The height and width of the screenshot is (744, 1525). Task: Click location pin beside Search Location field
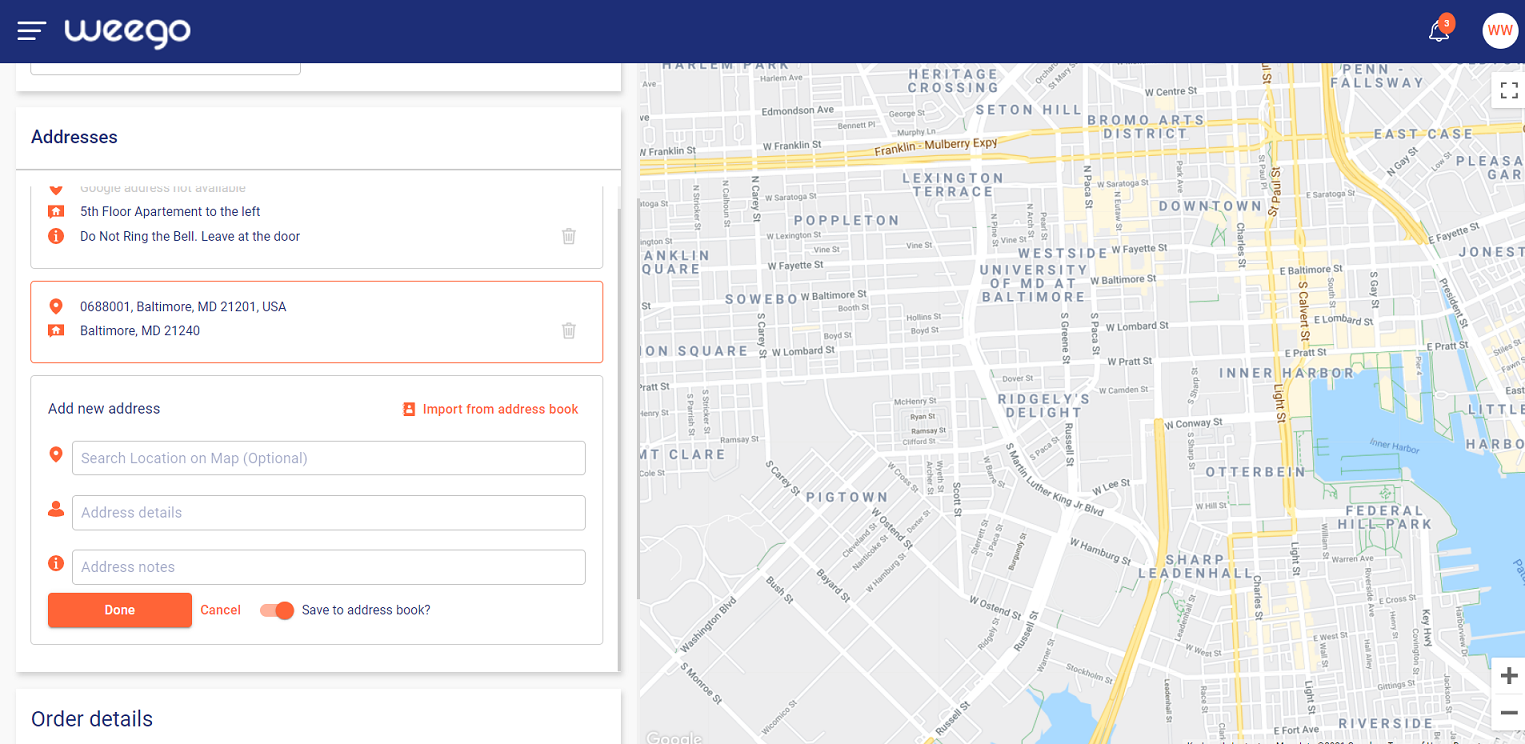(x=56, y=456)
